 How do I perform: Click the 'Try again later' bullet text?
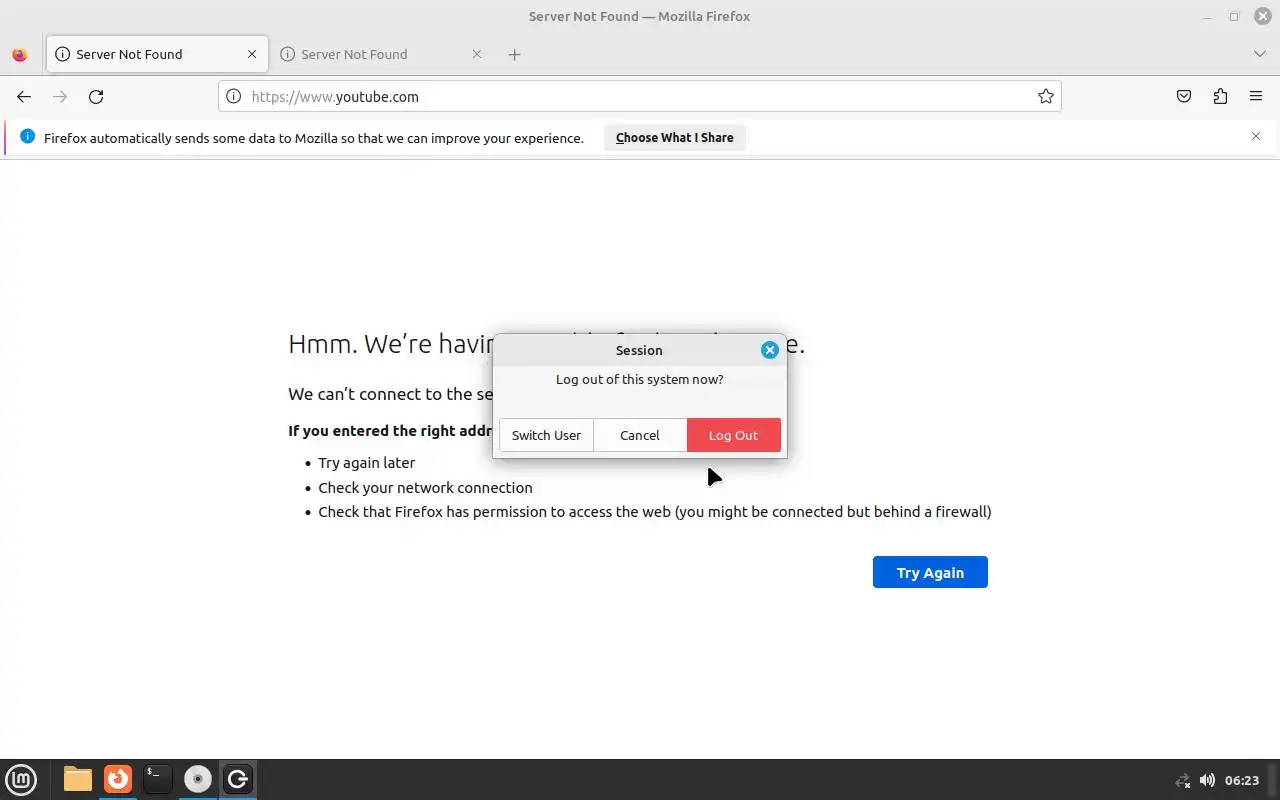click(x=366, y=463)
